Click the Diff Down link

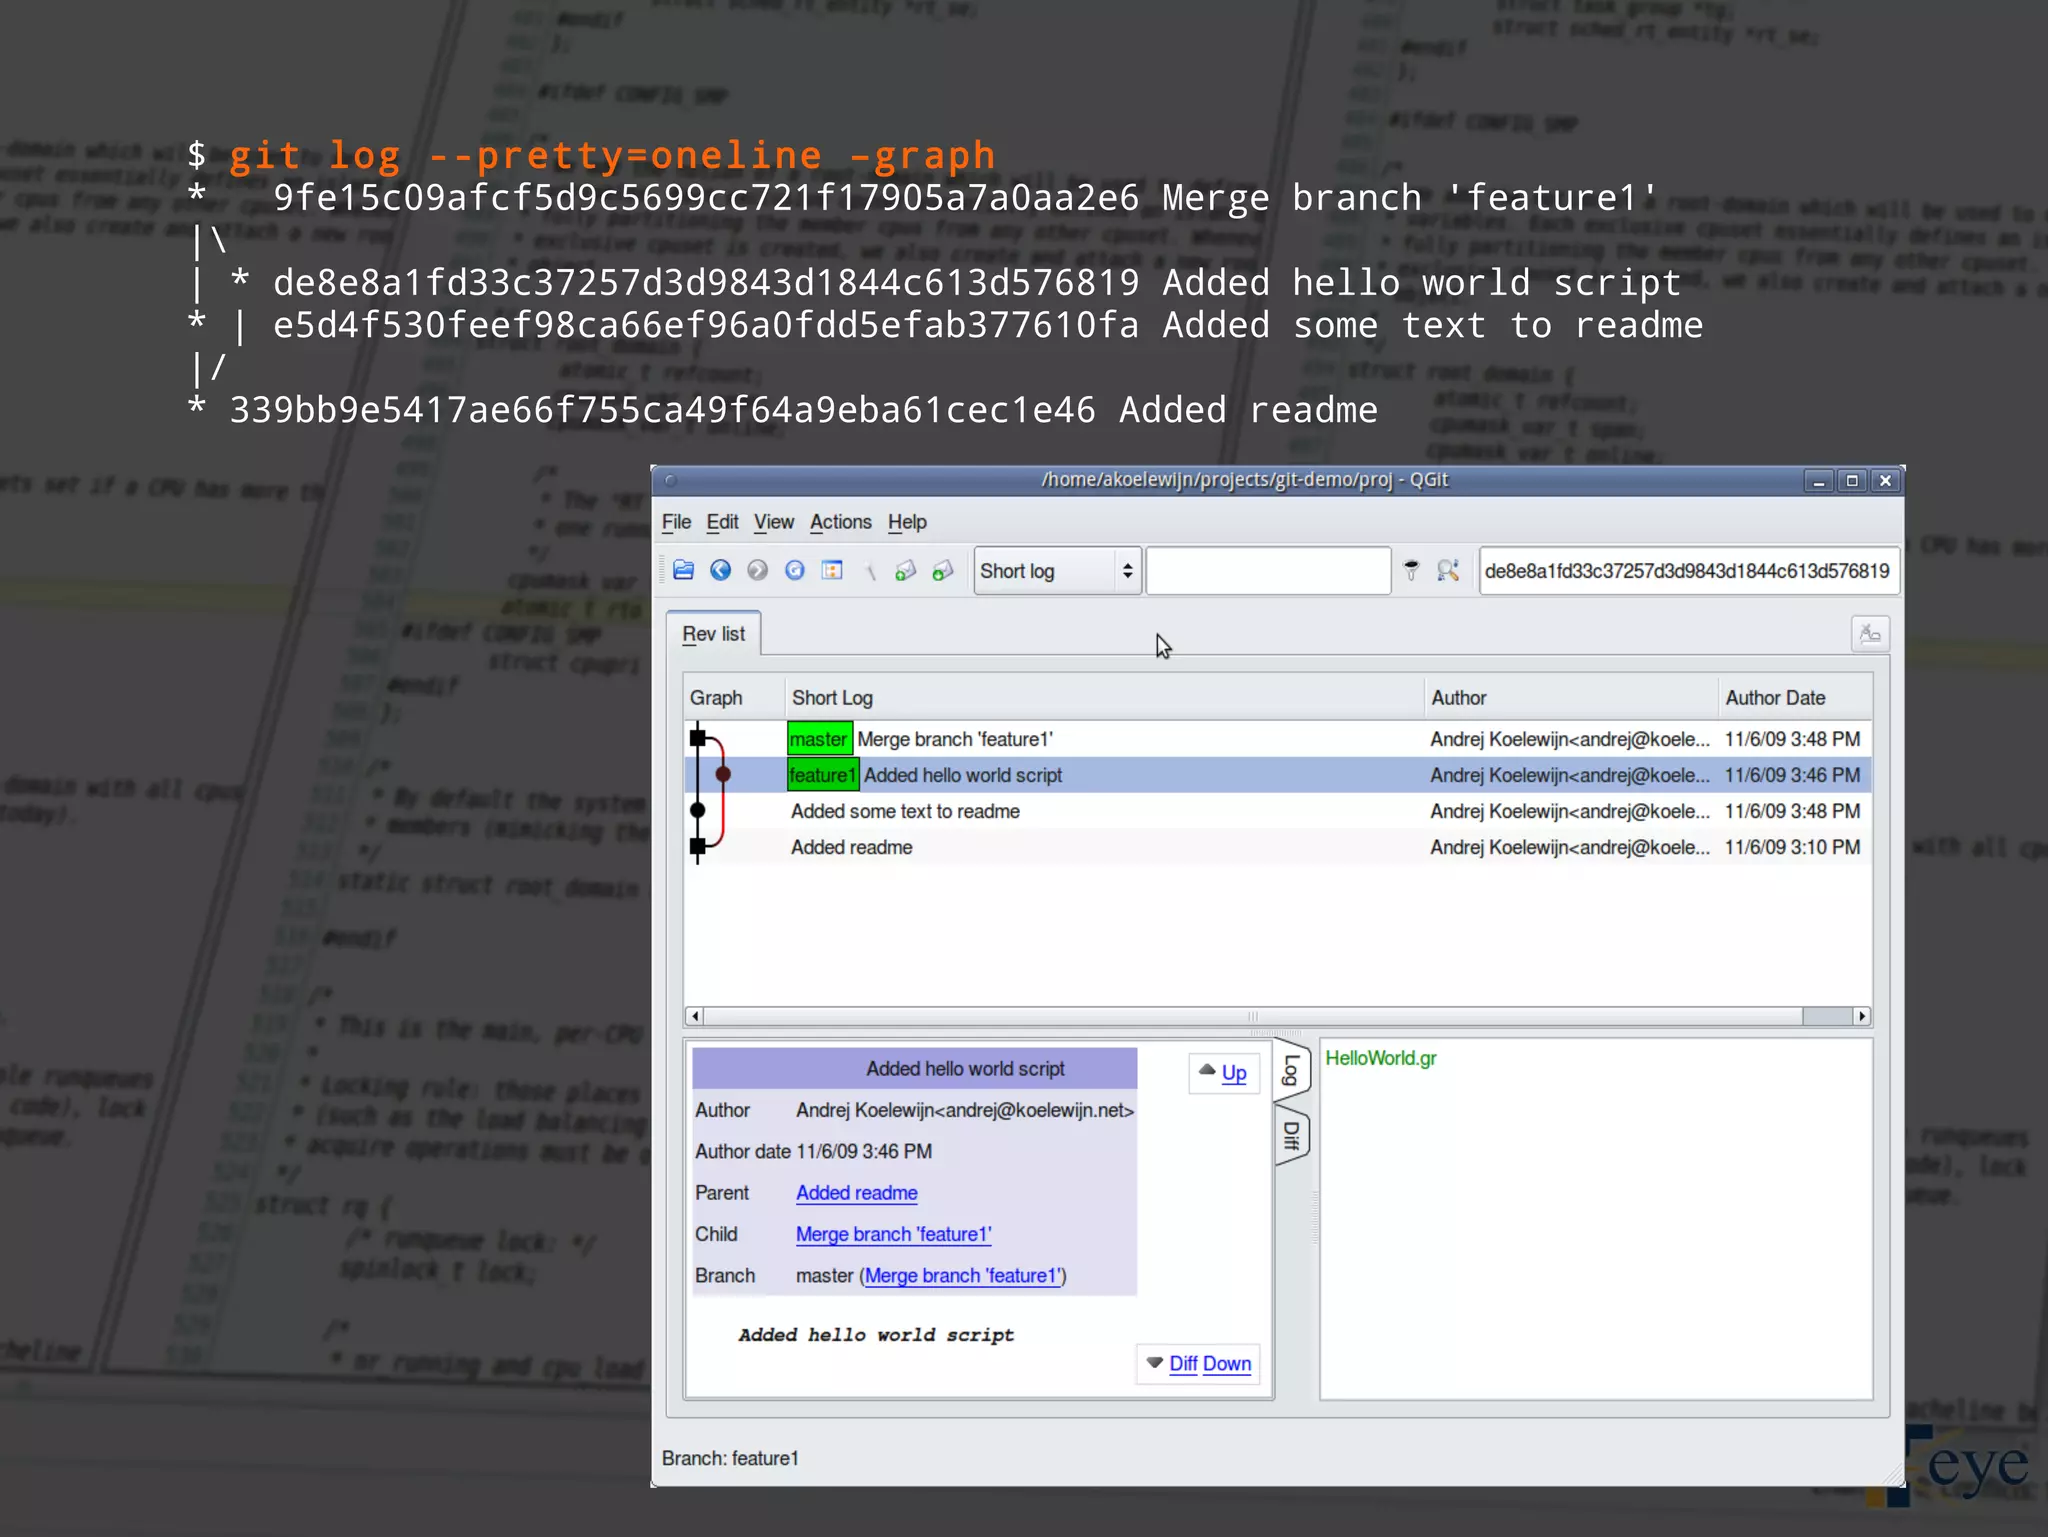[x=1209, y=1364]
